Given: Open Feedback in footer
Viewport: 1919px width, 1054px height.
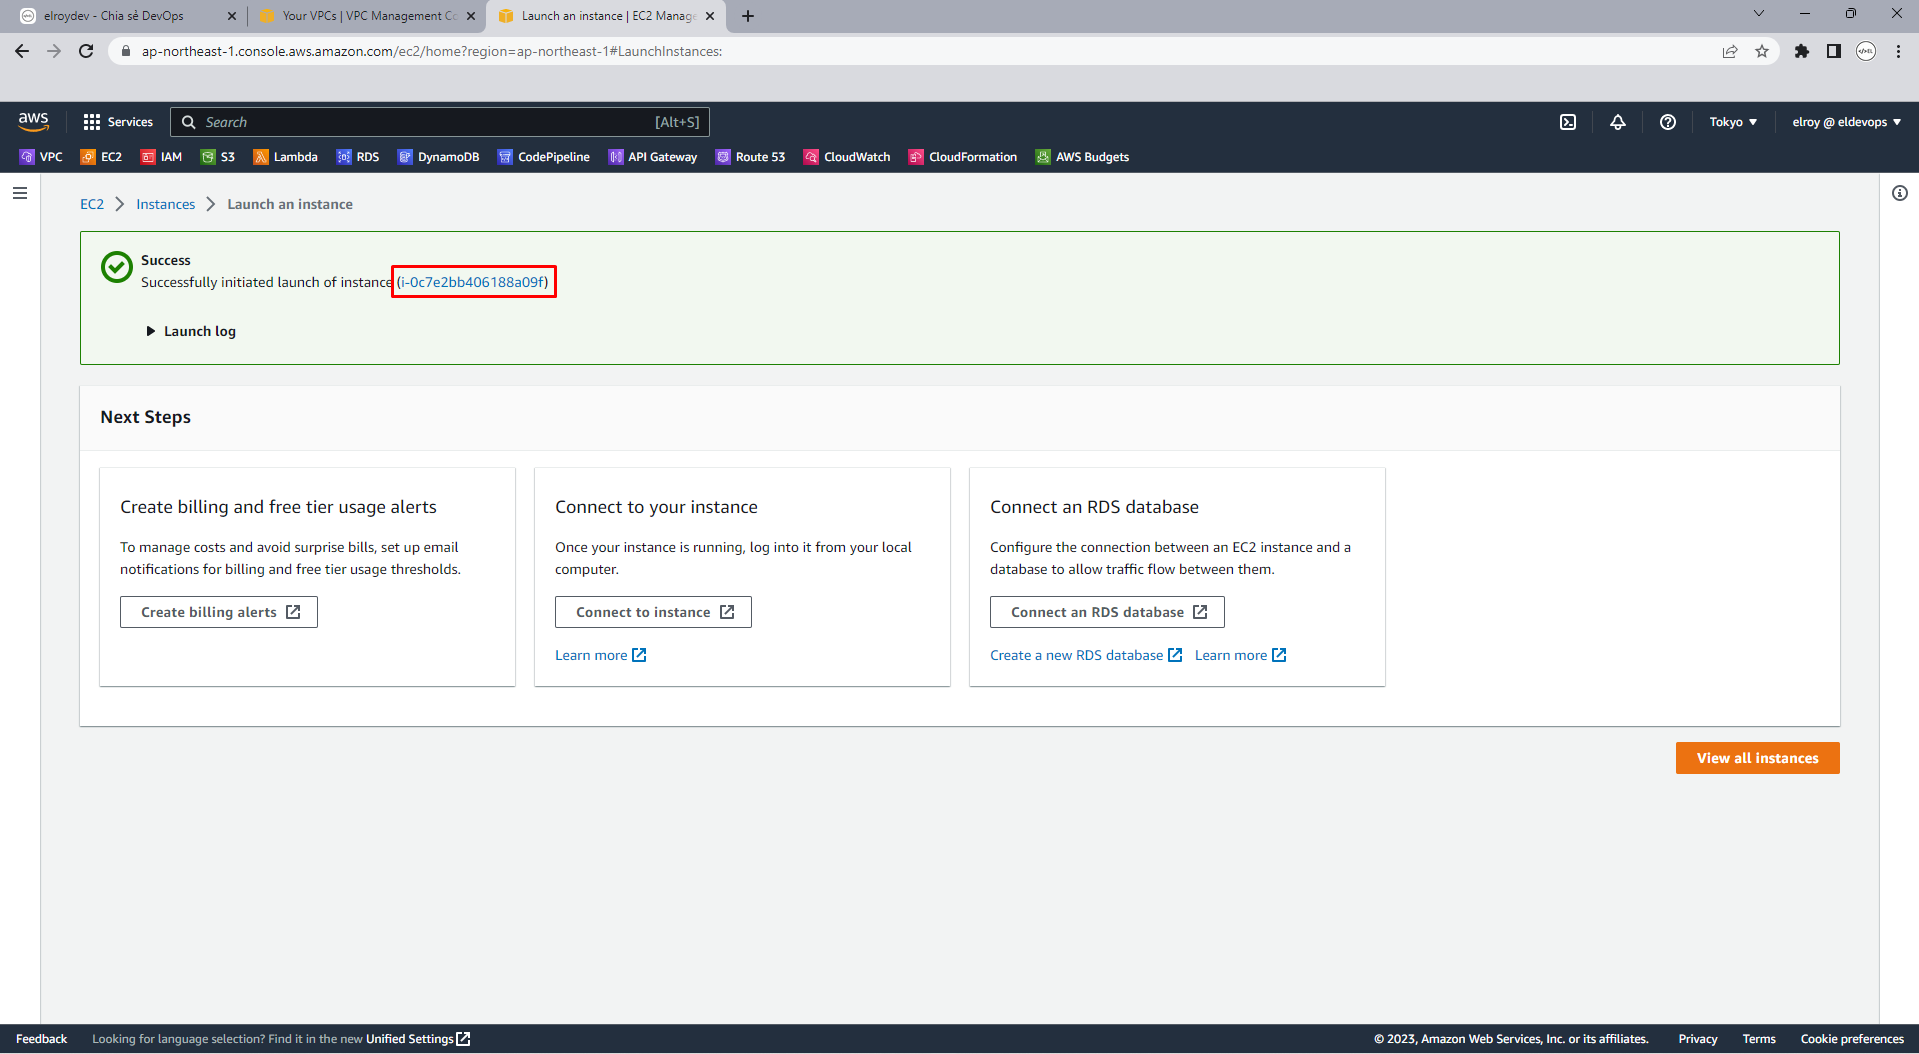Looking at the screenshot, I should tap(42, 1039).
